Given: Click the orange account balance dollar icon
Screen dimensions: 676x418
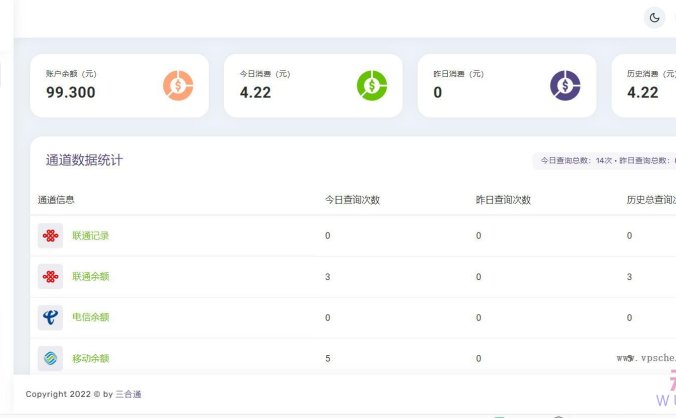Looking at the screenshot, I should tap(178, 86).
